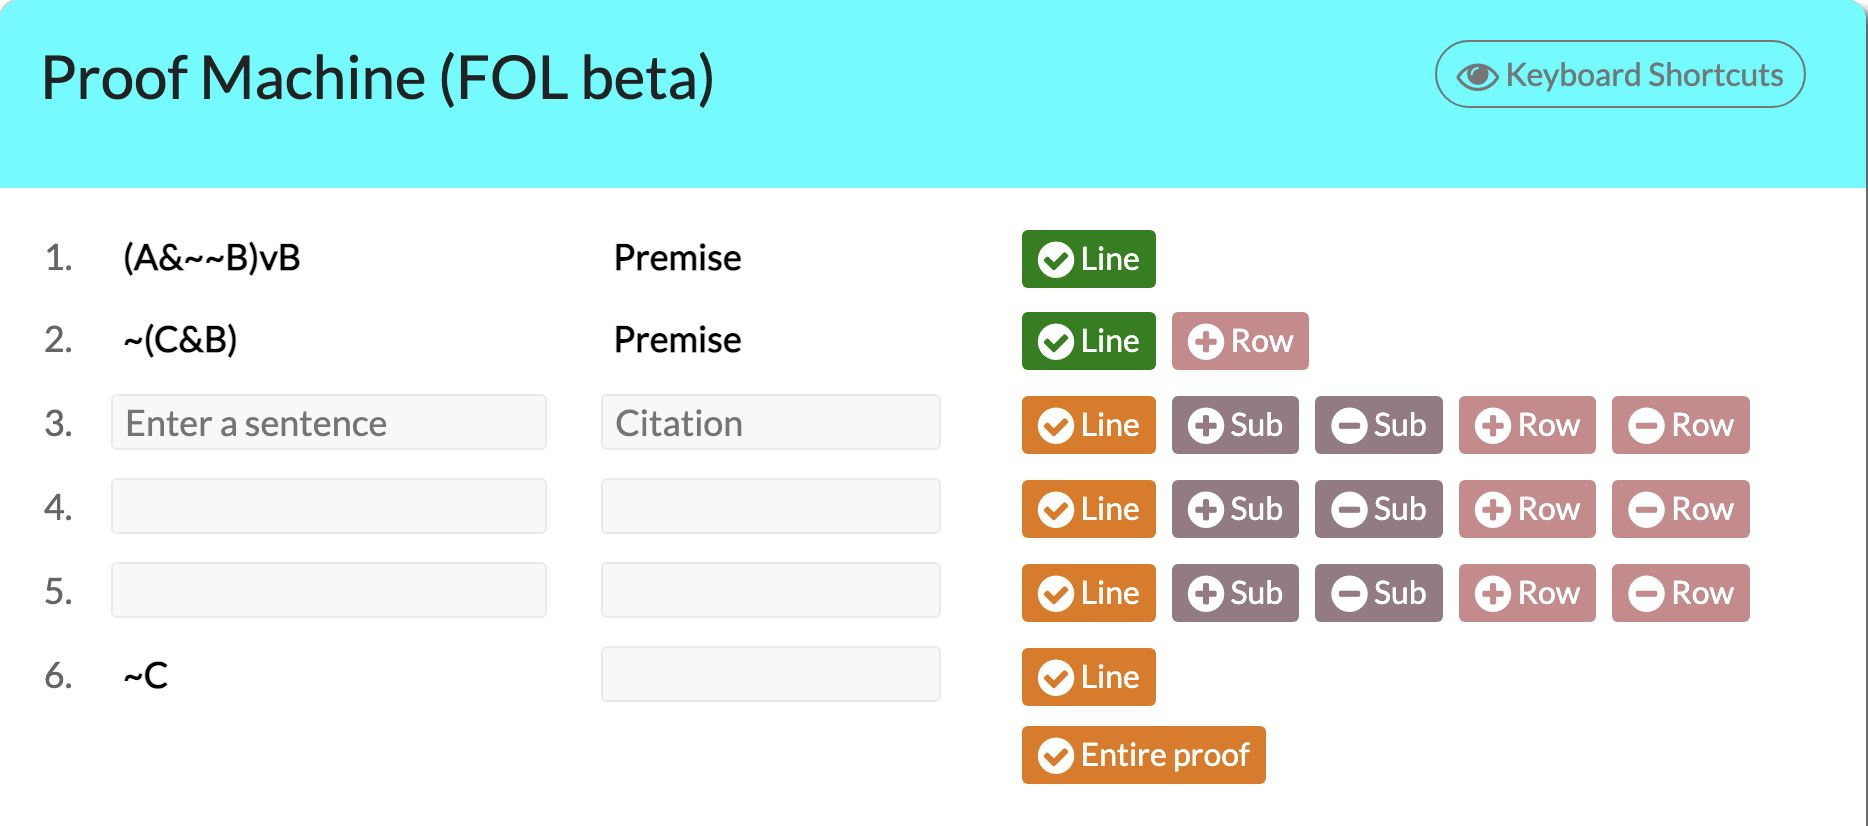Check line 6 with orange Line button

click(x=1088, y=677)
